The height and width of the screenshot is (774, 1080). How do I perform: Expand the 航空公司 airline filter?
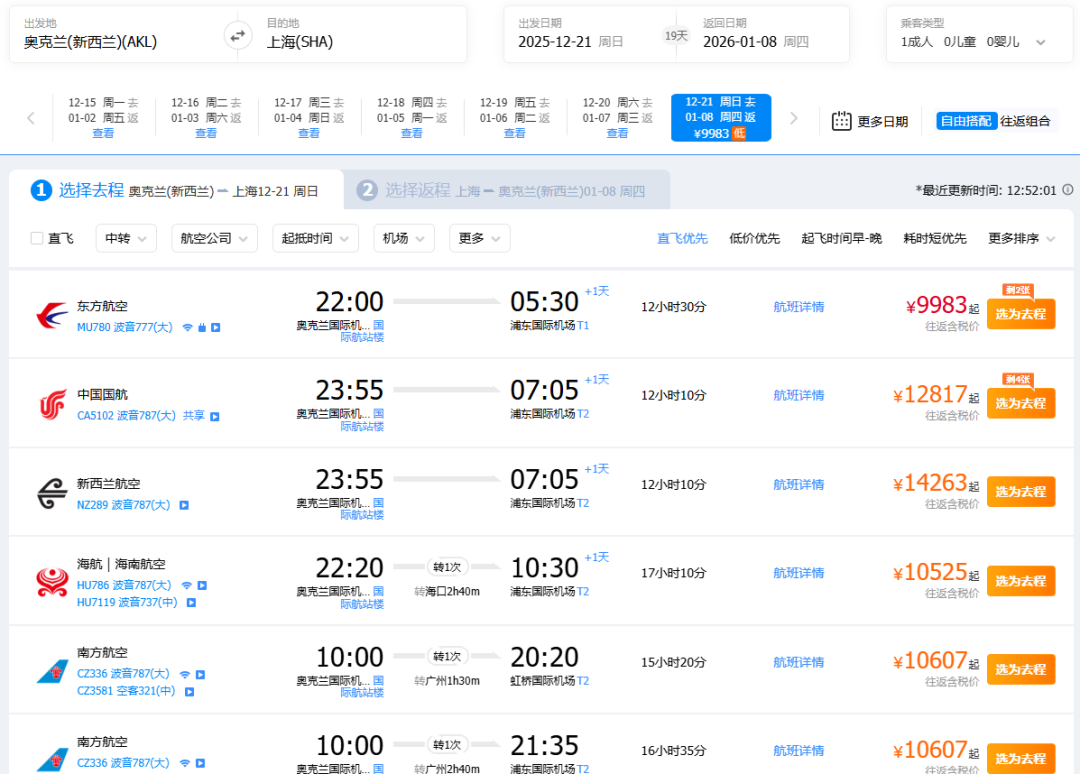coord(214,238)
